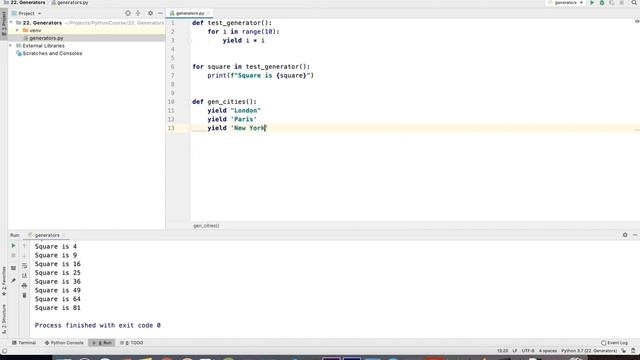Open the Terminal tool window
Image resolution: width=640 pixels, height=360 pixels.
pyautogui.click(x=24, y=343)
